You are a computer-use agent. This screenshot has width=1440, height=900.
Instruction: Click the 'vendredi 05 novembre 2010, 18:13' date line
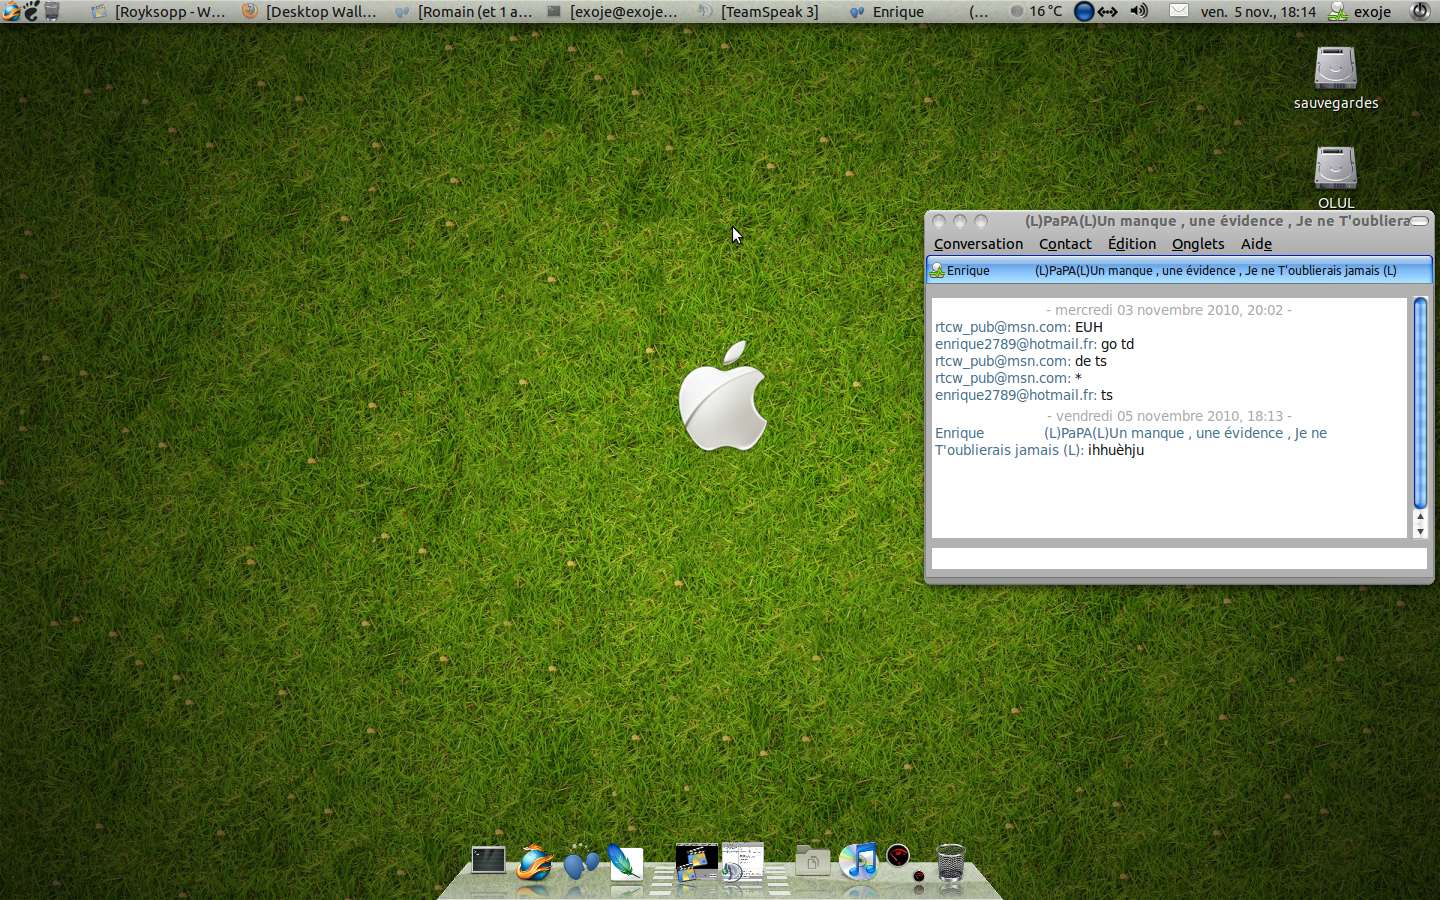1169,416
